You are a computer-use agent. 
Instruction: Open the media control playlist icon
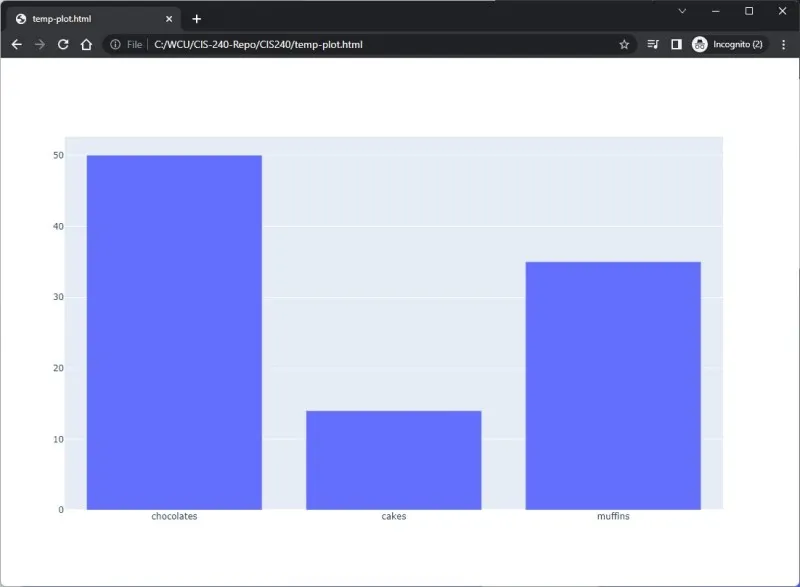coord(653,44)
